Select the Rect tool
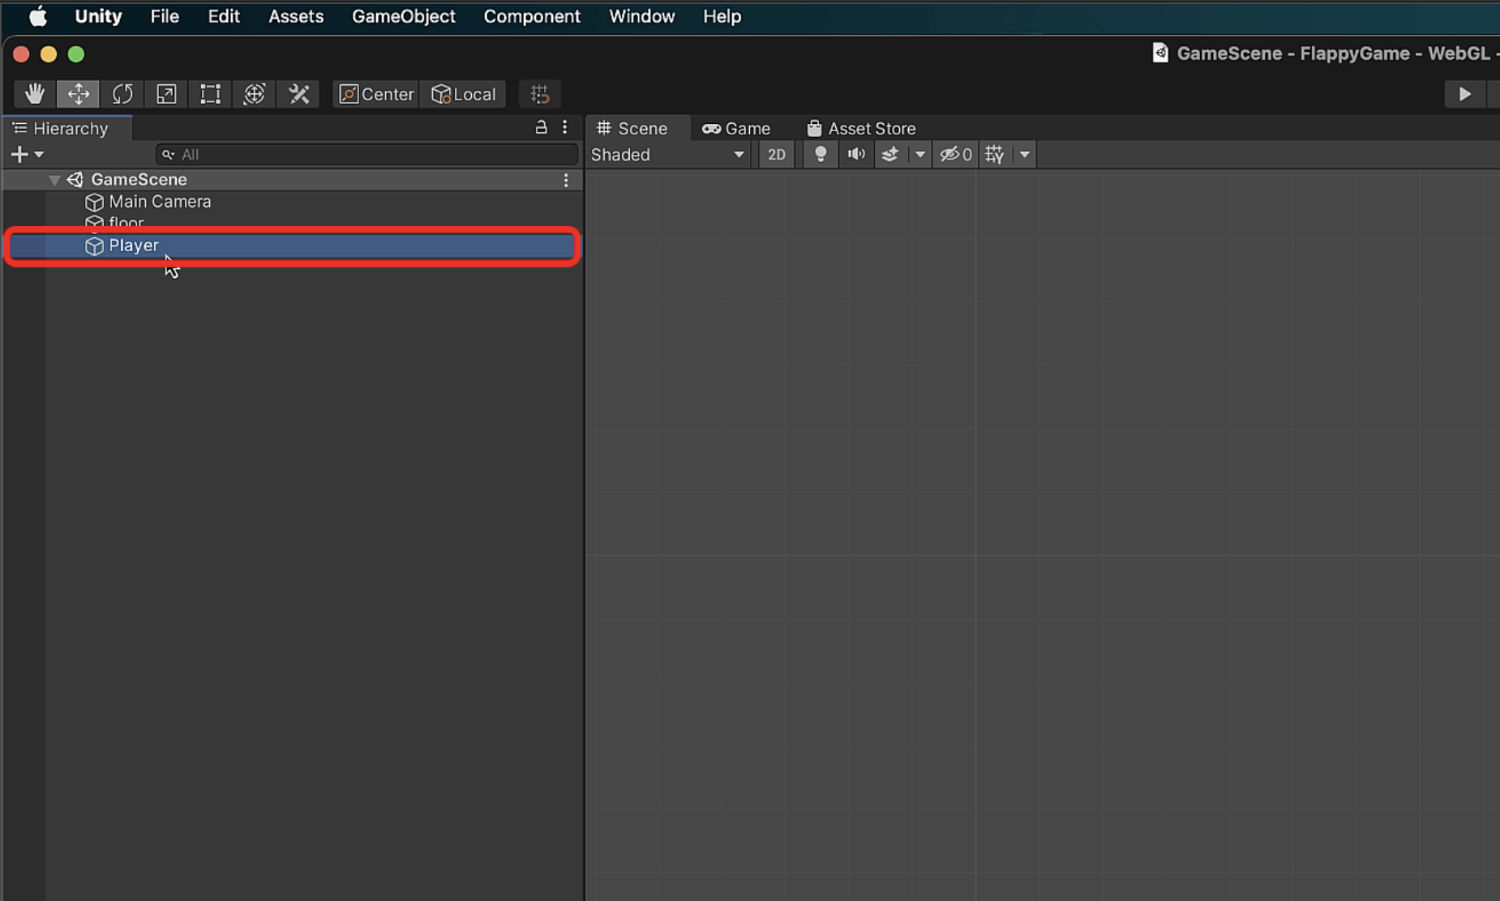The width and height of the screenshot is (1500, 901). [x=211, y=94]
